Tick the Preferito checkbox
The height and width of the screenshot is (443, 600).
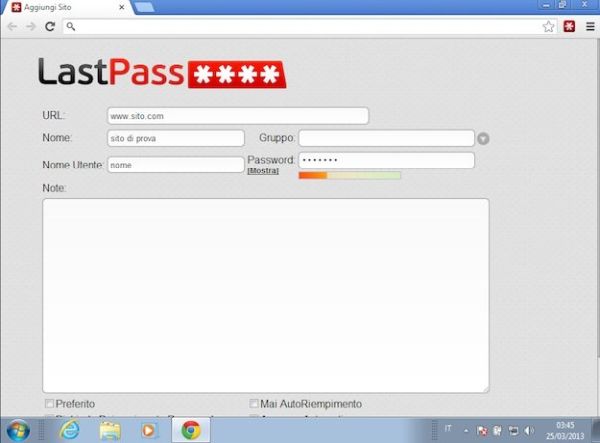point(49,404)
